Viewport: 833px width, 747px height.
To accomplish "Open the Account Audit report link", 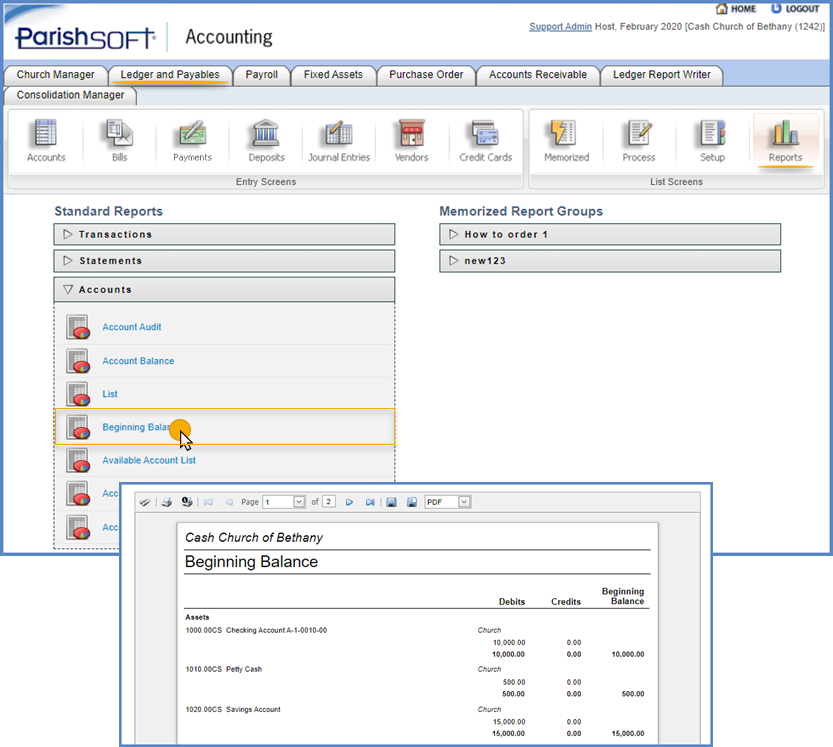I will point(132,327).
